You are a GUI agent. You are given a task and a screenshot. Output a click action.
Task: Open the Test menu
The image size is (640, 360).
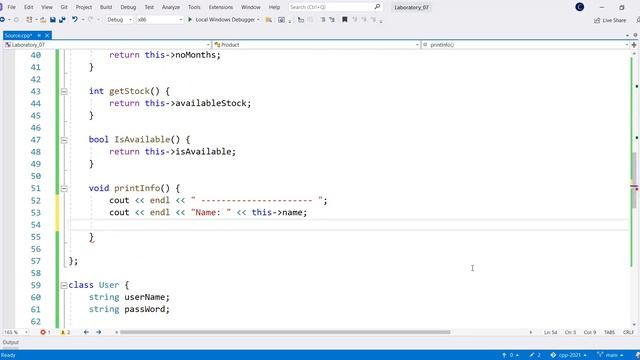(x=149, y=7)
